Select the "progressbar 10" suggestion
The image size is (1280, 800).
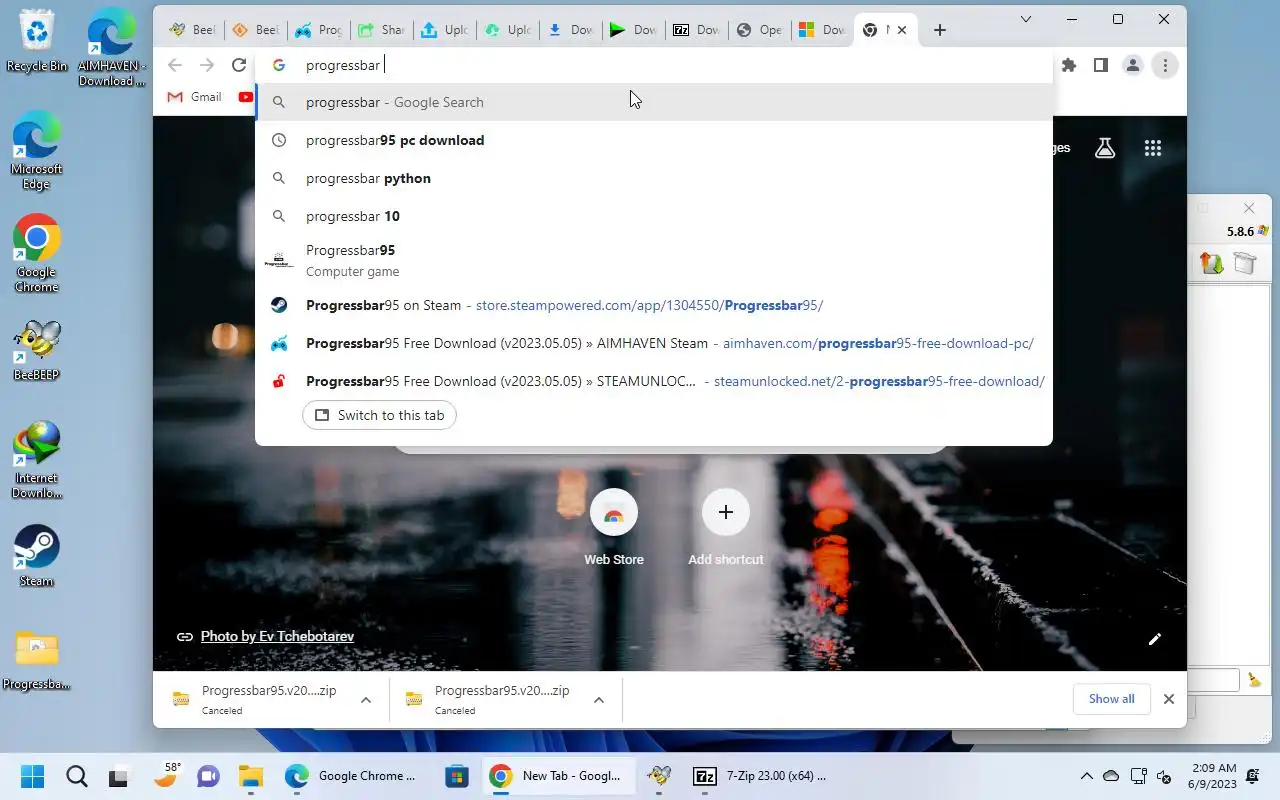tap(654, 216)
